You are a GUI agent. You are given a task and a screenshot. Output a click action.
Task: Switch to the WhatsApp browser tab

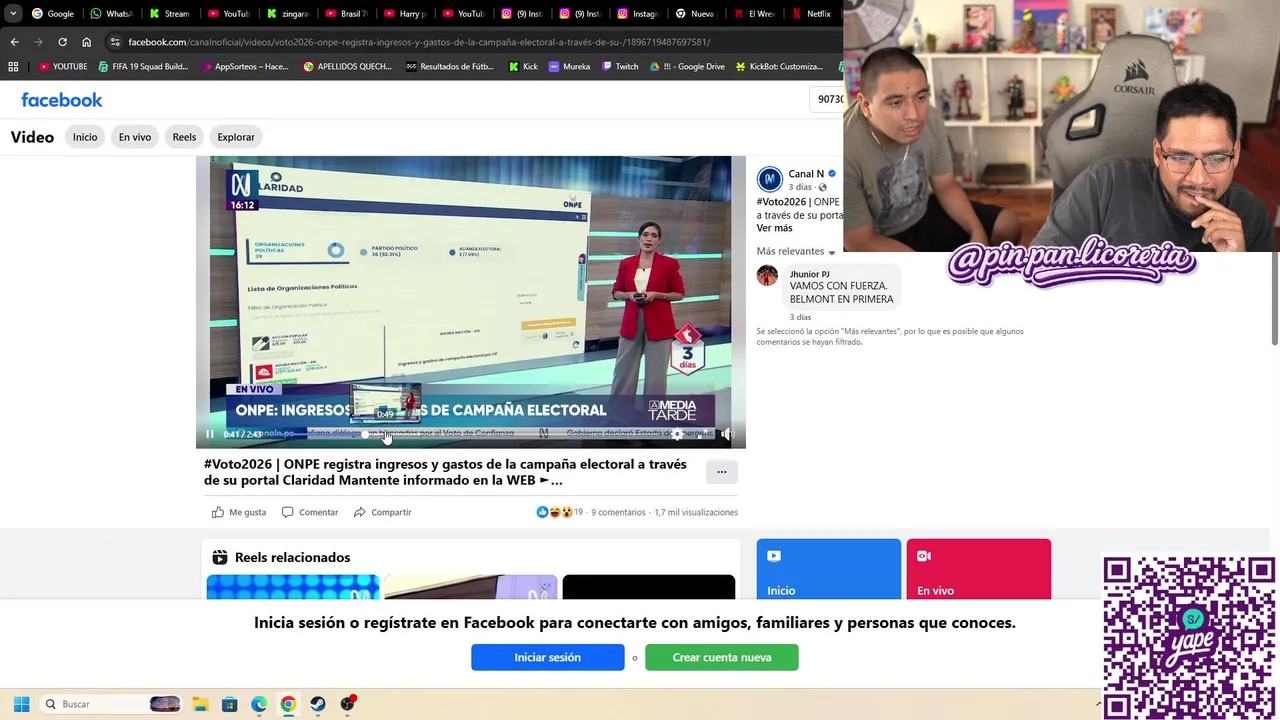(111, 14)
